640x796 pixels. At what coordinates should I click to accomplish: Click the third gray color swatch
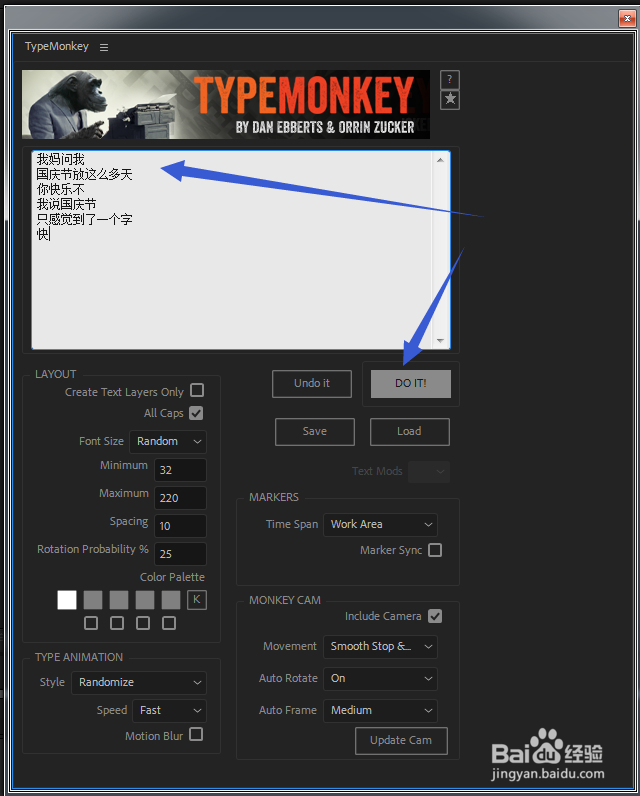click(x=119, y=600)
